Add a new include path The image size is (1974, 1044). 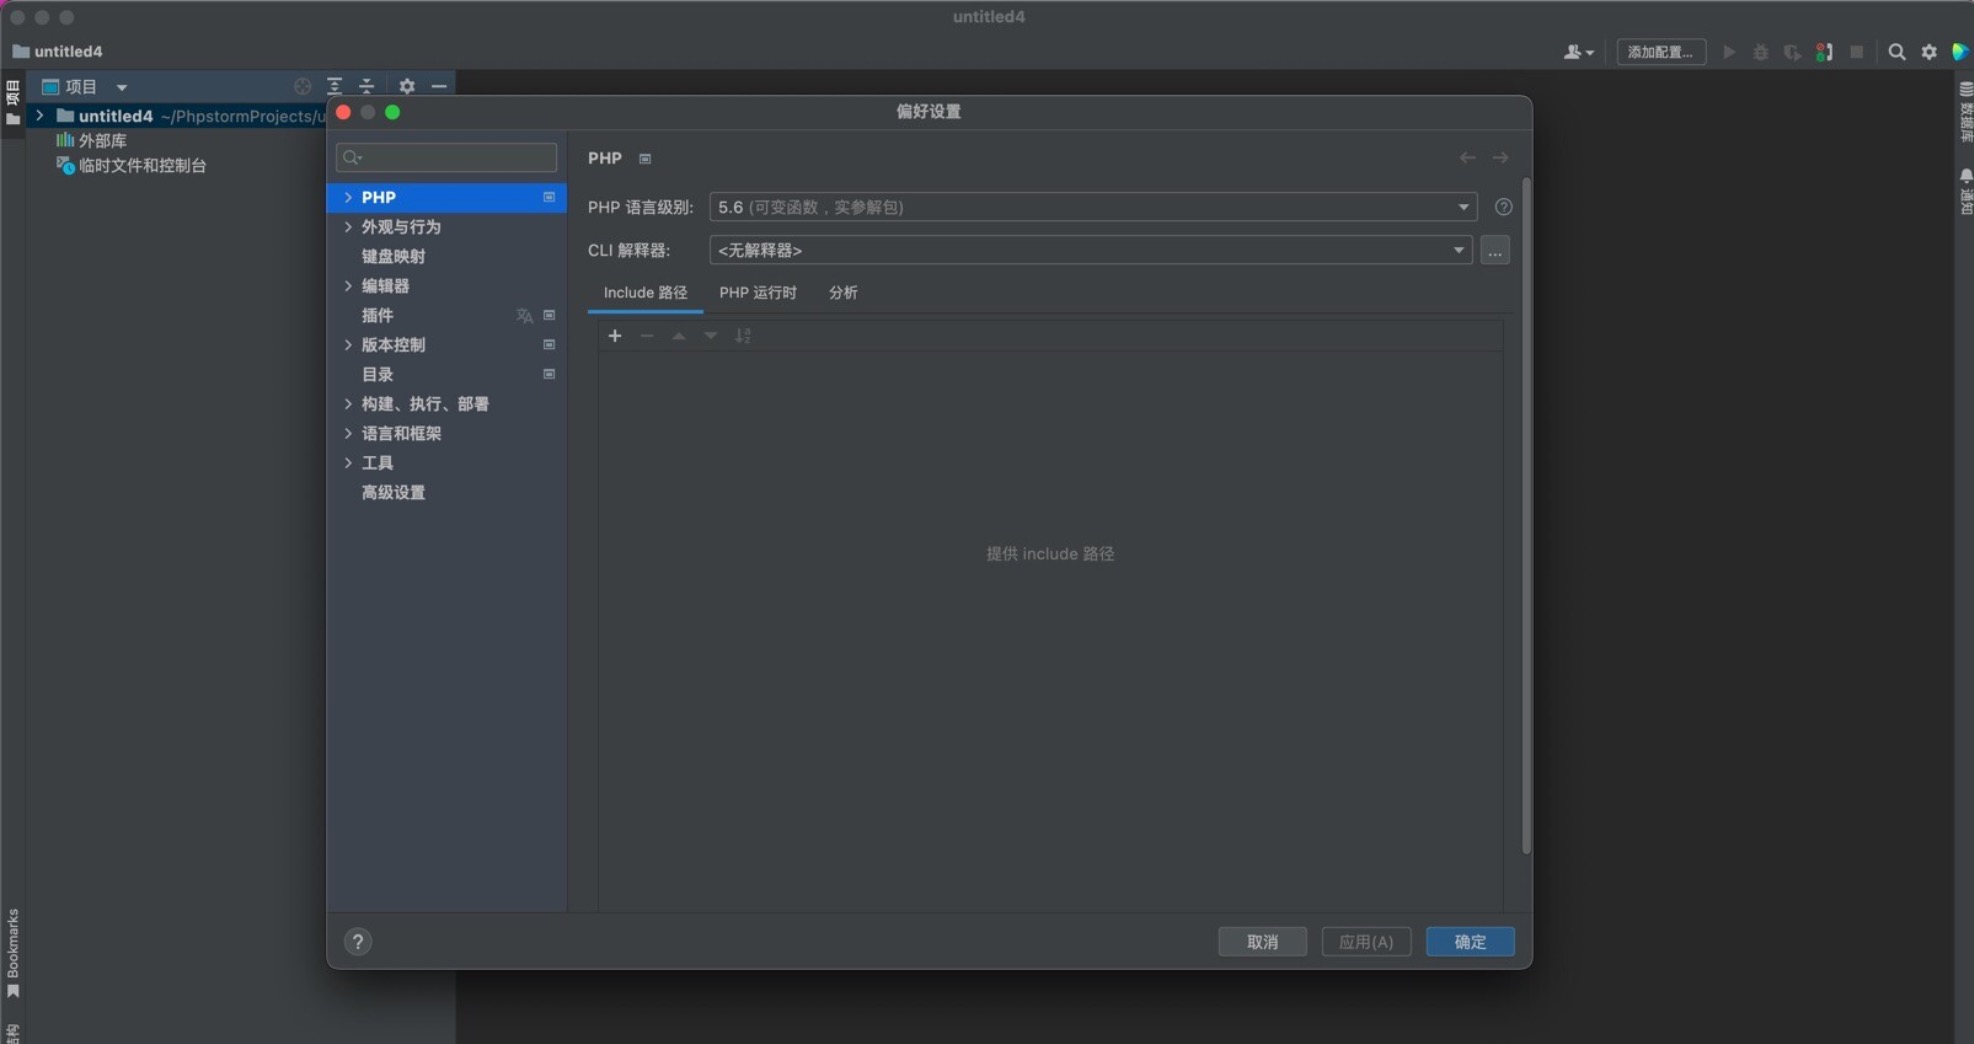point(614,335)
